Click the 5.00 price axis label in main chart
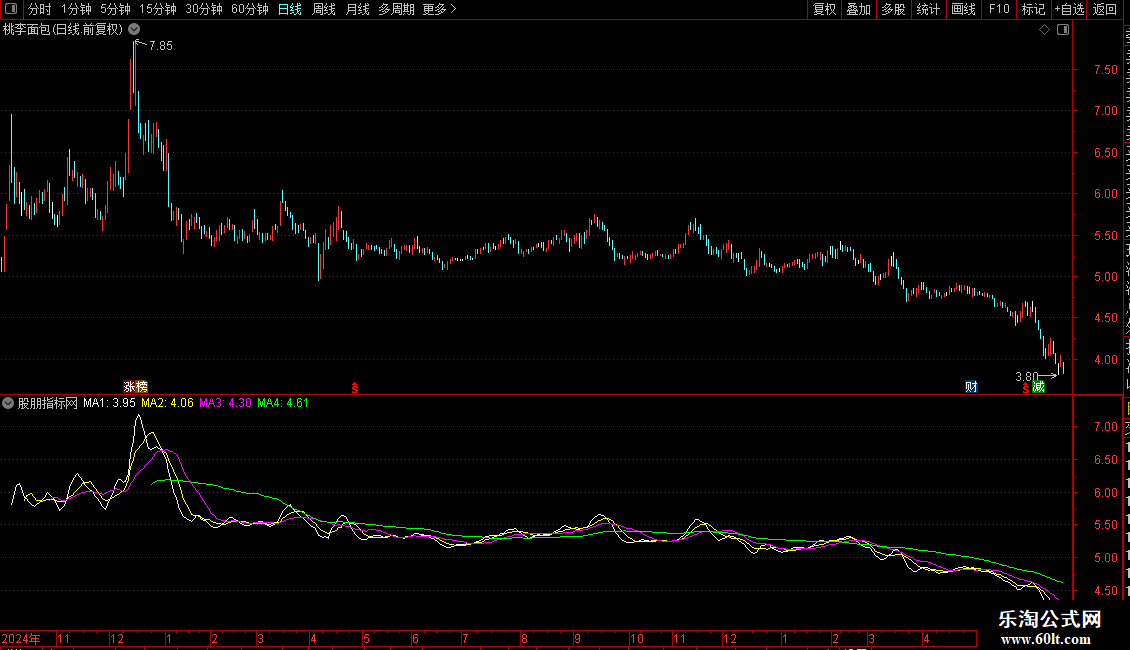This screenshot has width=1130, height=650. (x=1105, y=277)
